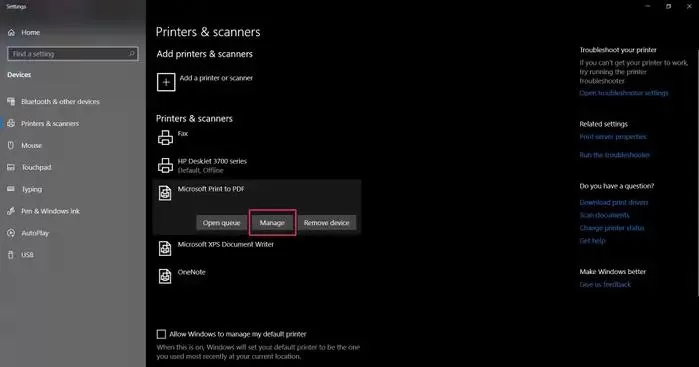This screenshot has width=699, height=367.
Task: Click the Typing keyboard icon in sidebar
Action: (11, 189)
